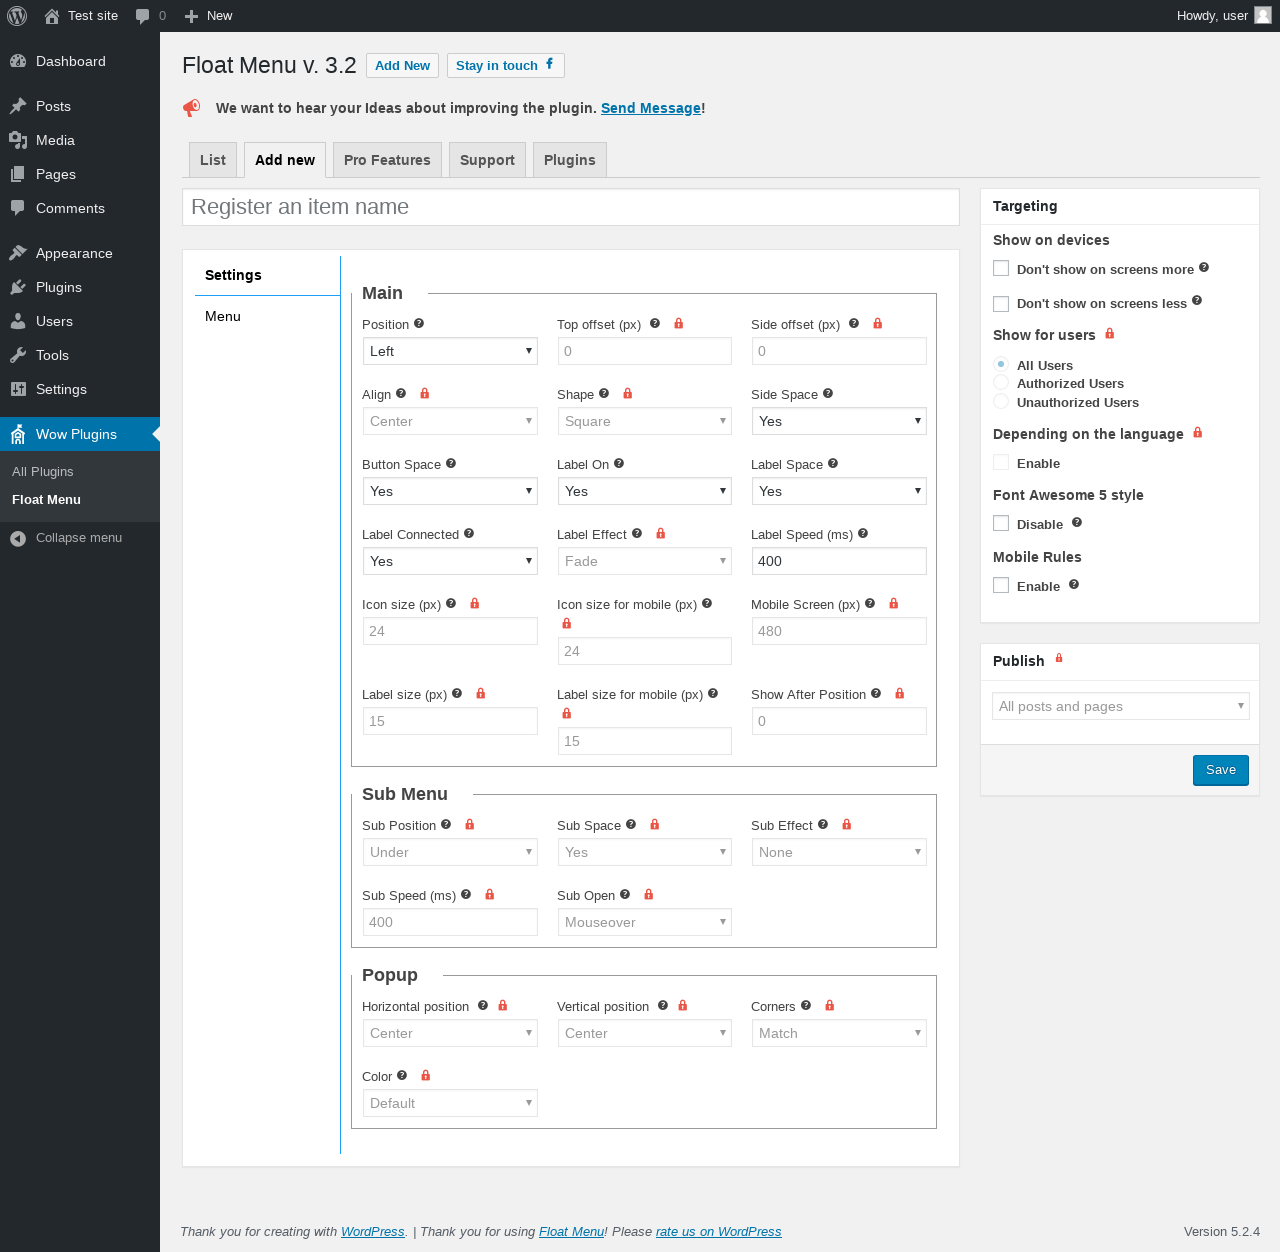
Task: Click help icon beside Sub Effect
Action: point(823,824)
